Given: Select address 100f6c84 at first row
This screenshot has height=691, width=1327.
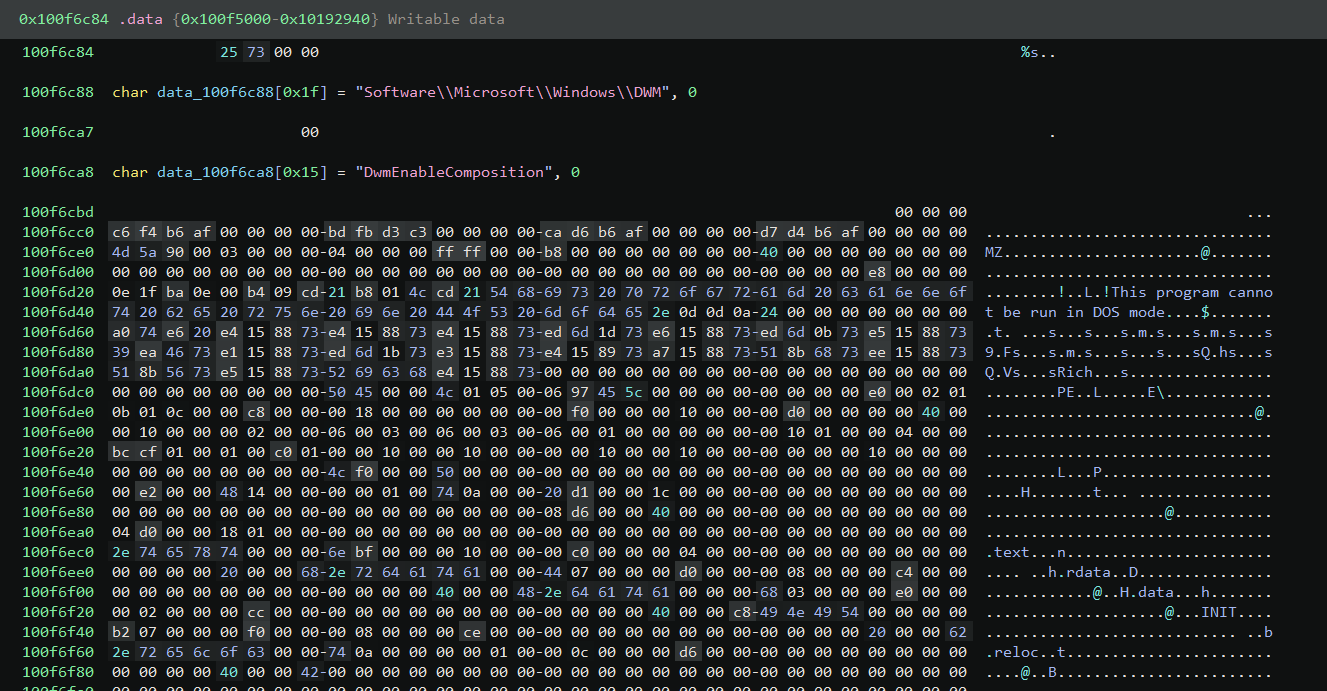Looking at the screenshot, I should 58,52.
